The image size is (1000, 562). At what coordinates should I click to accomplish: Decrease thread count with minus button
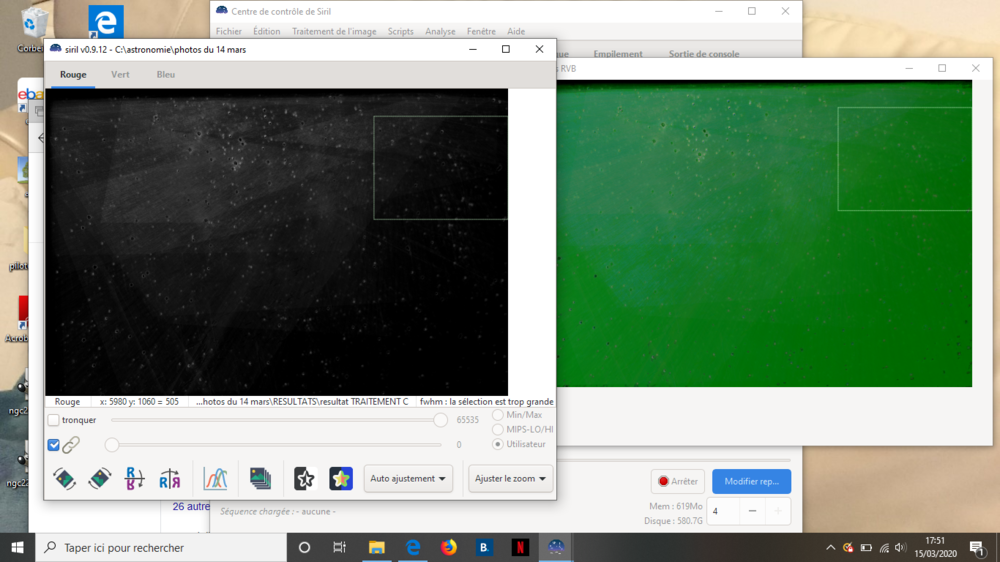(753, 511)
